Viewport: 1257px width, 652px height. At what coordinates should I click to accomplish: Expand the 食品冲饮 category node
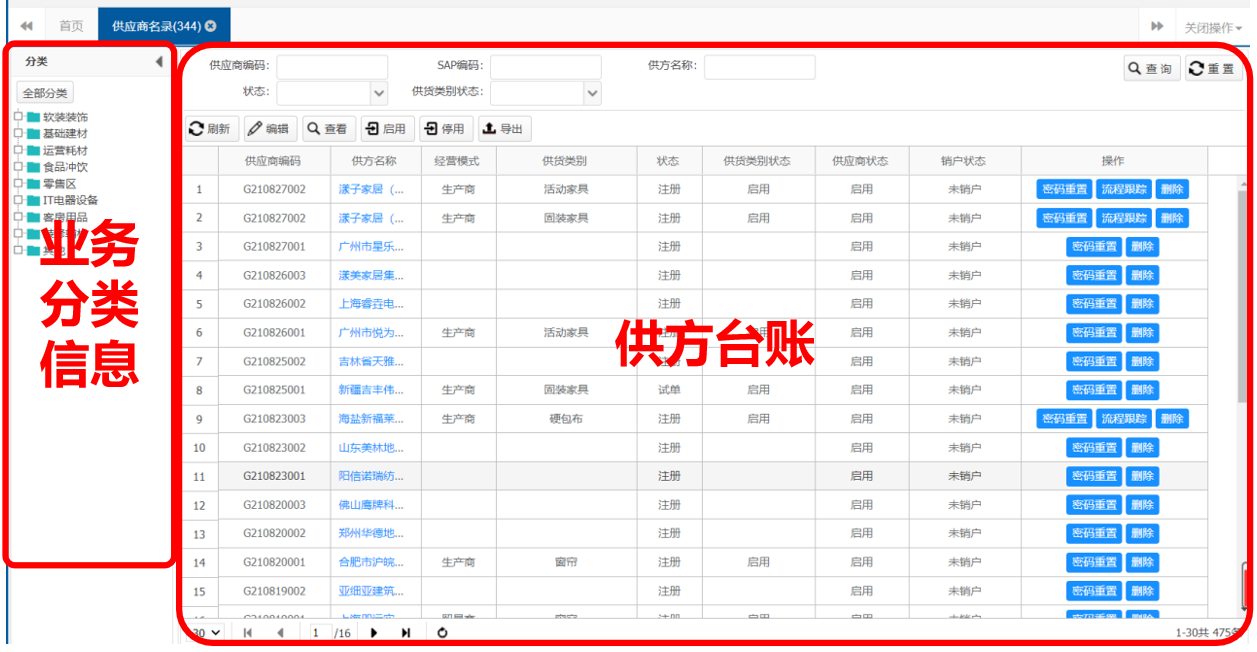point(19,167)
